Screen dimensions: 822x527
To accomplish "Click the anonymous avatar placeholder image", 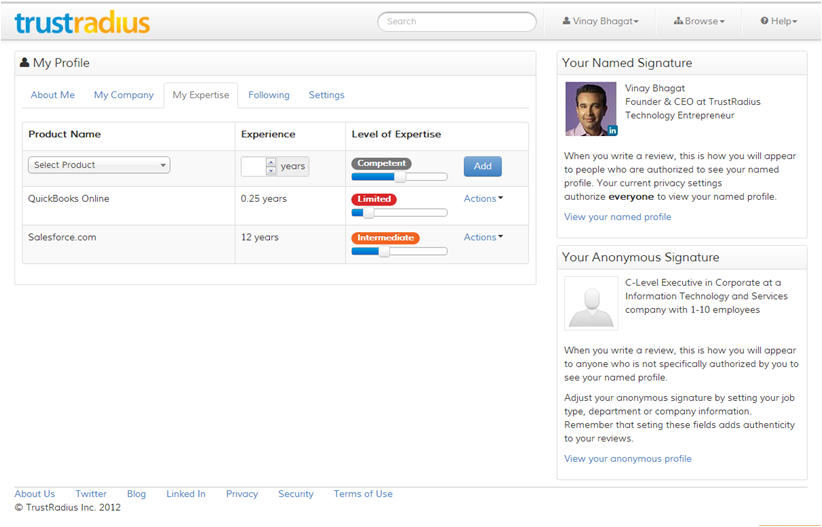I will pos(591,304).
